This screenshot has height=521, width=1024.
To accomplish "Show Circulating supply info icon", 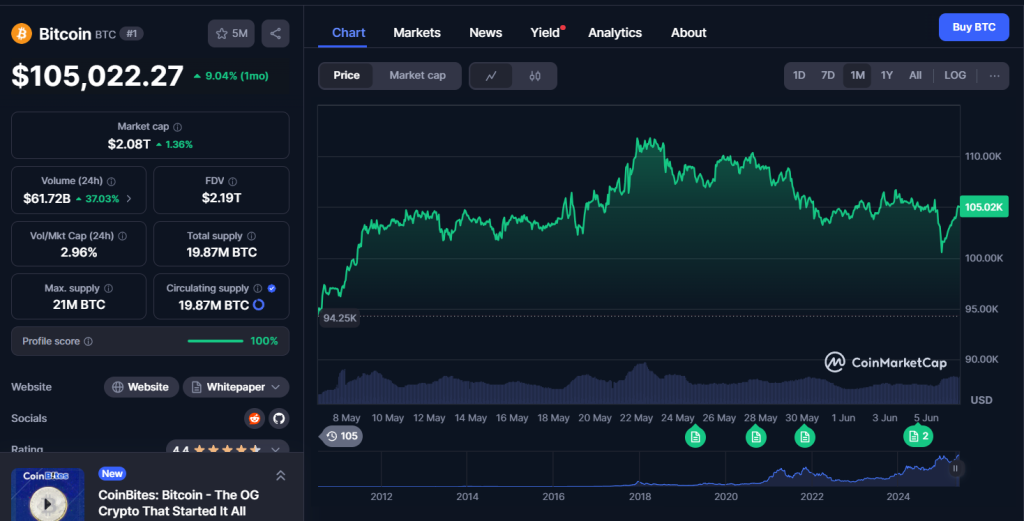I will 258,289.
